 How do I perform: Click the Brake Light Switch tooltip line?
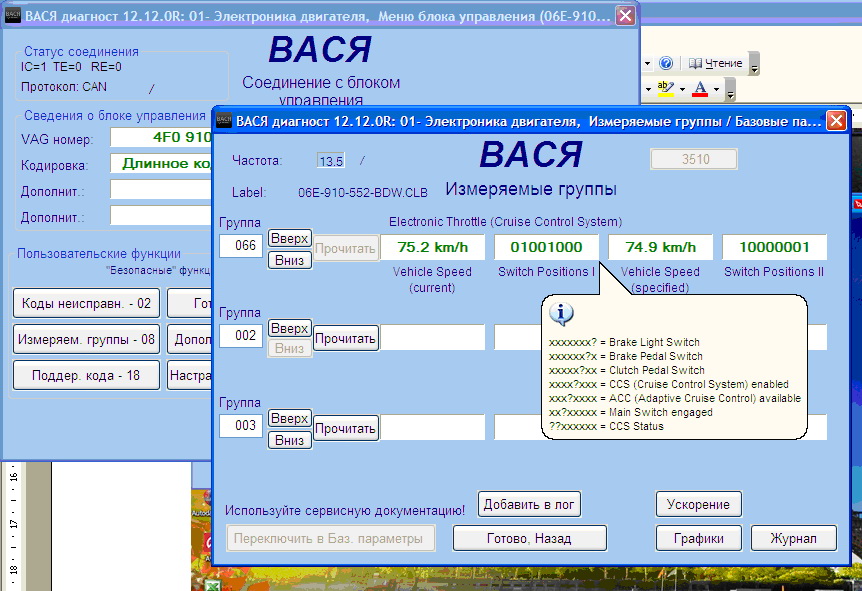tap(624, 343)
